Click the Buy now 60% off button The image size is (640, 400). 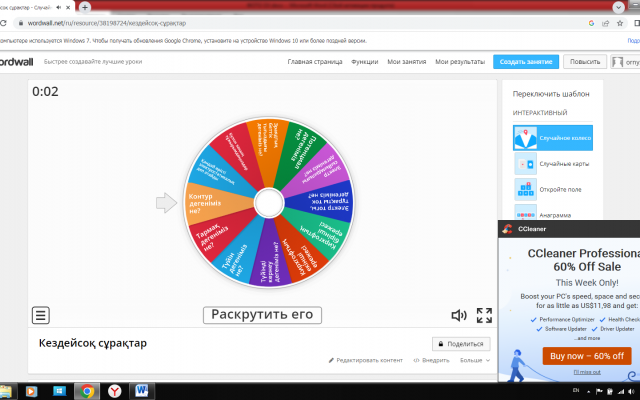pos(585,355)
